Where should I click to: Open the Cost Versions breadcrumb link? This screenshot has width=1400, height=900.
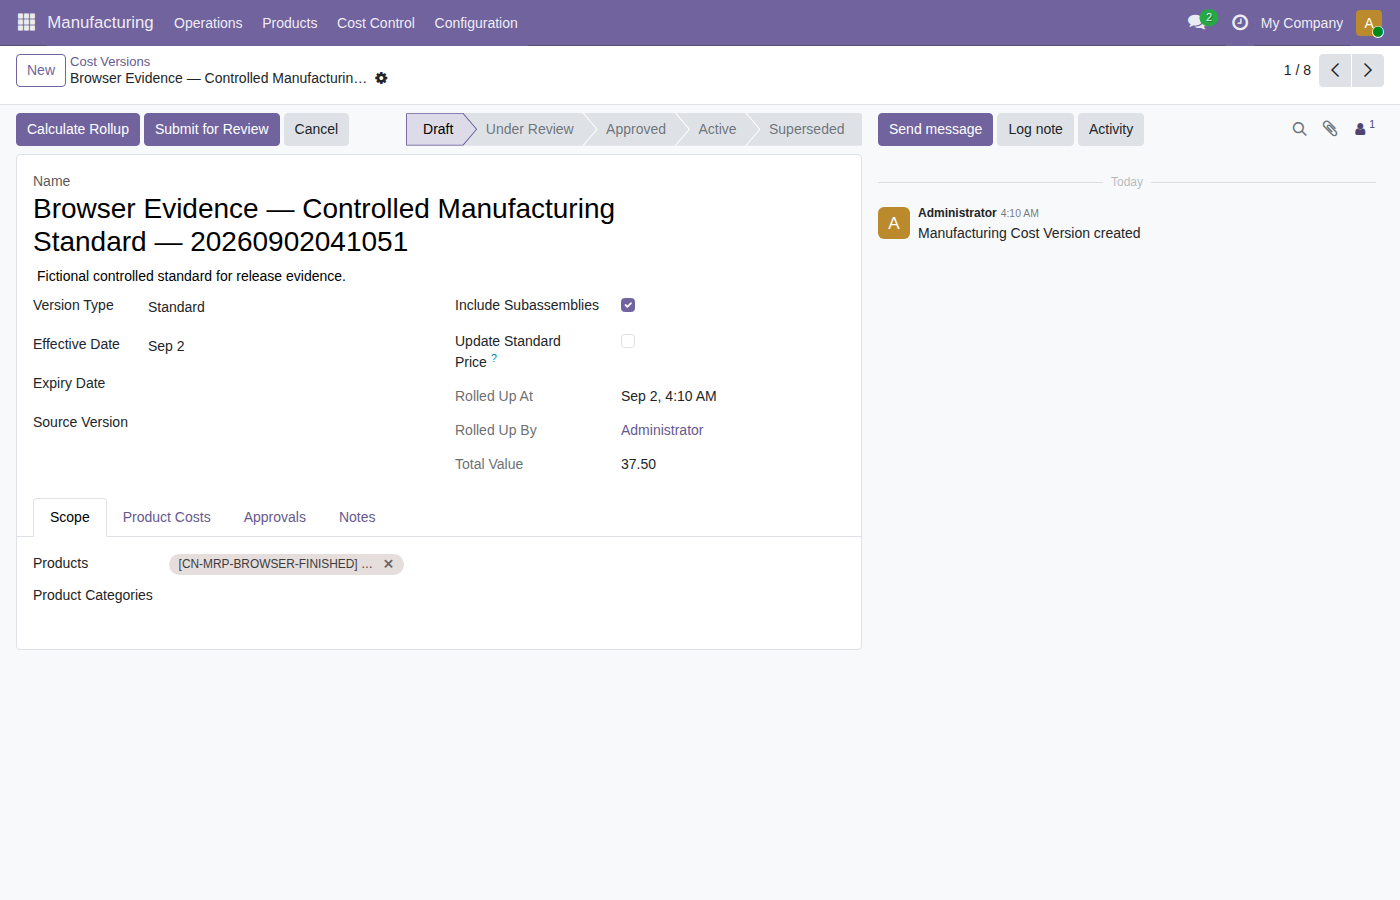point(110,62)
